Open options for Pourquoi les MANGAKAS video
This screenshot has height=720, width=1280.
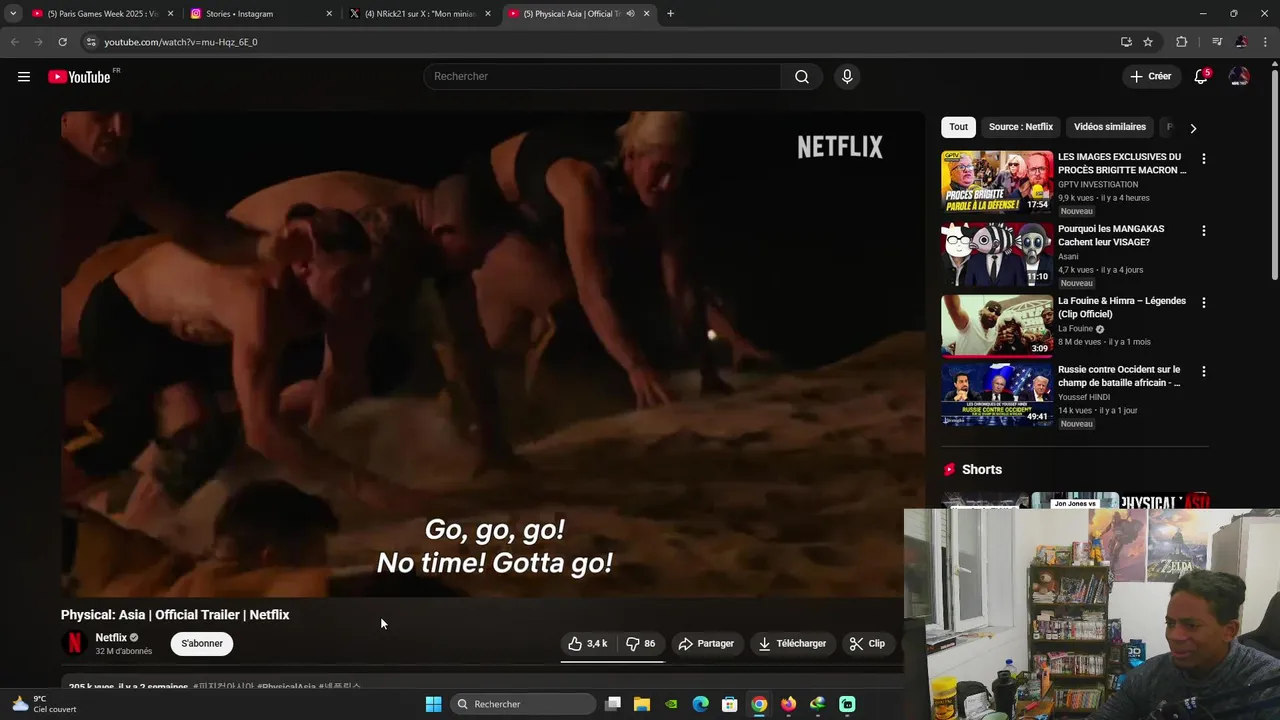tap(1203, 231)
